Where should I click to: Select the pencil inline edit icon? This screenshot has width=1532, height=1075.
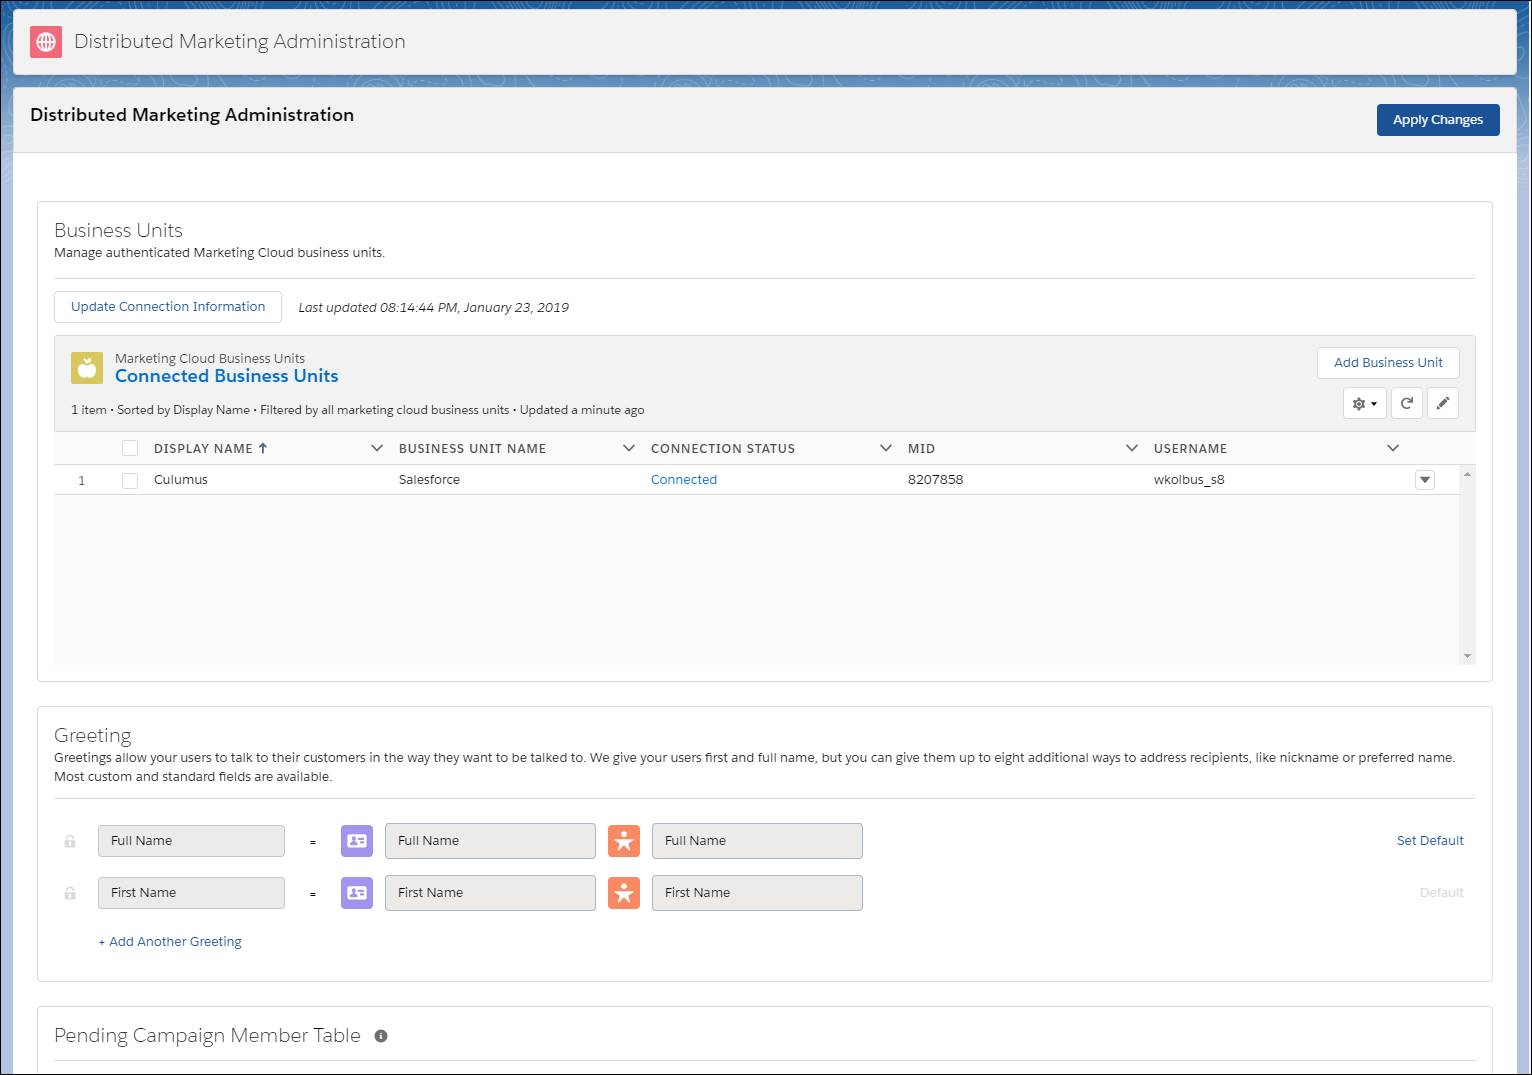pos(1443,403)
